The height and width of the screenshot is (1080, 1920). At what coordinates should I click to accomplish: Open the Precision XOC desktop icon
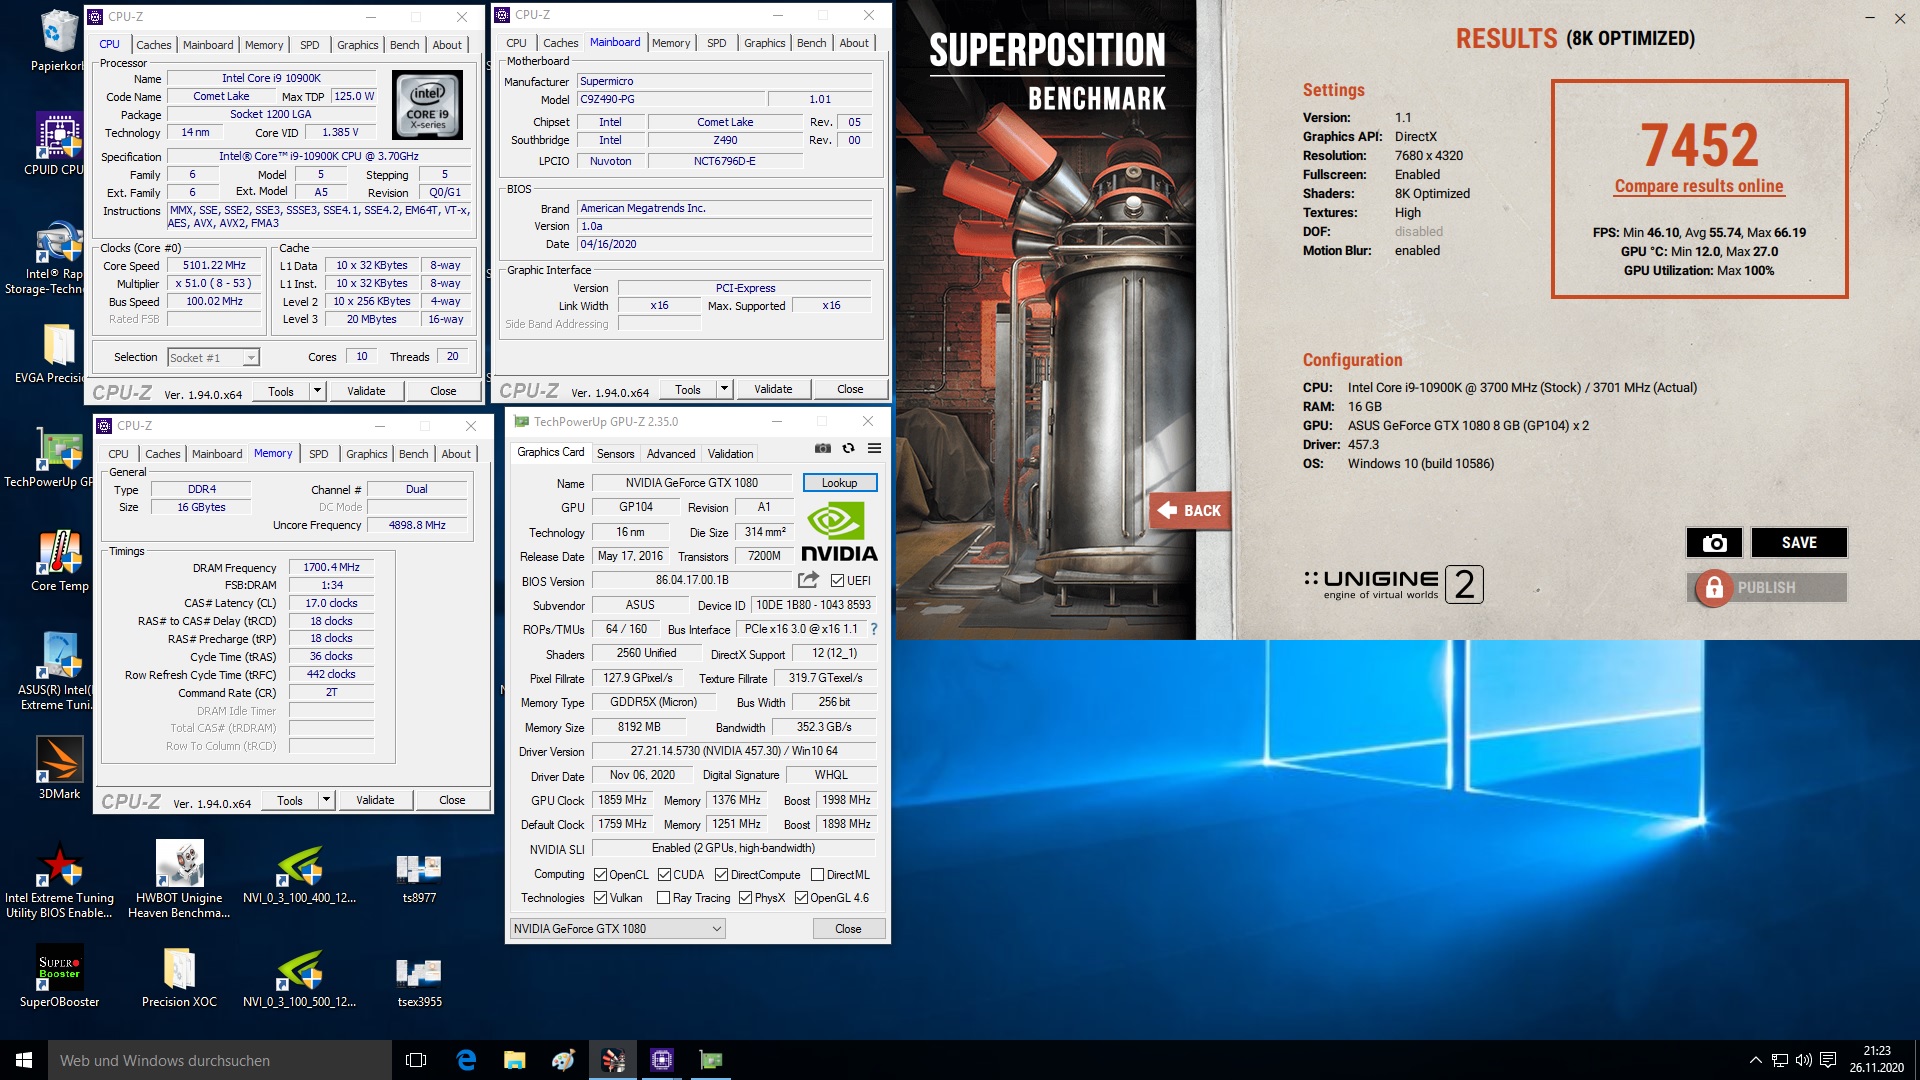click(x=179, y=977)
